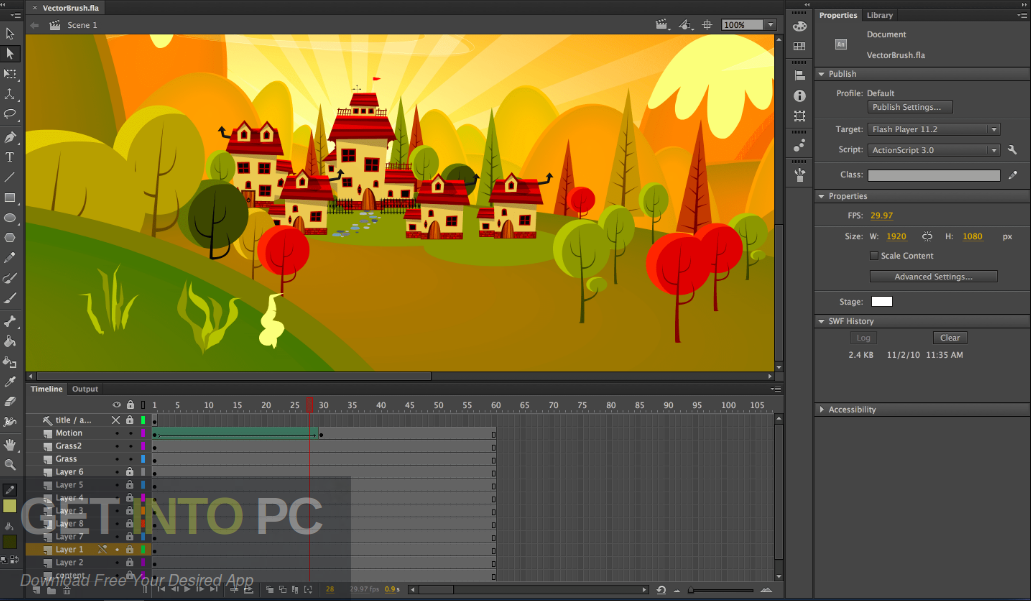
Task: Select the Rectangle tool
Action: tap(10, 197)
